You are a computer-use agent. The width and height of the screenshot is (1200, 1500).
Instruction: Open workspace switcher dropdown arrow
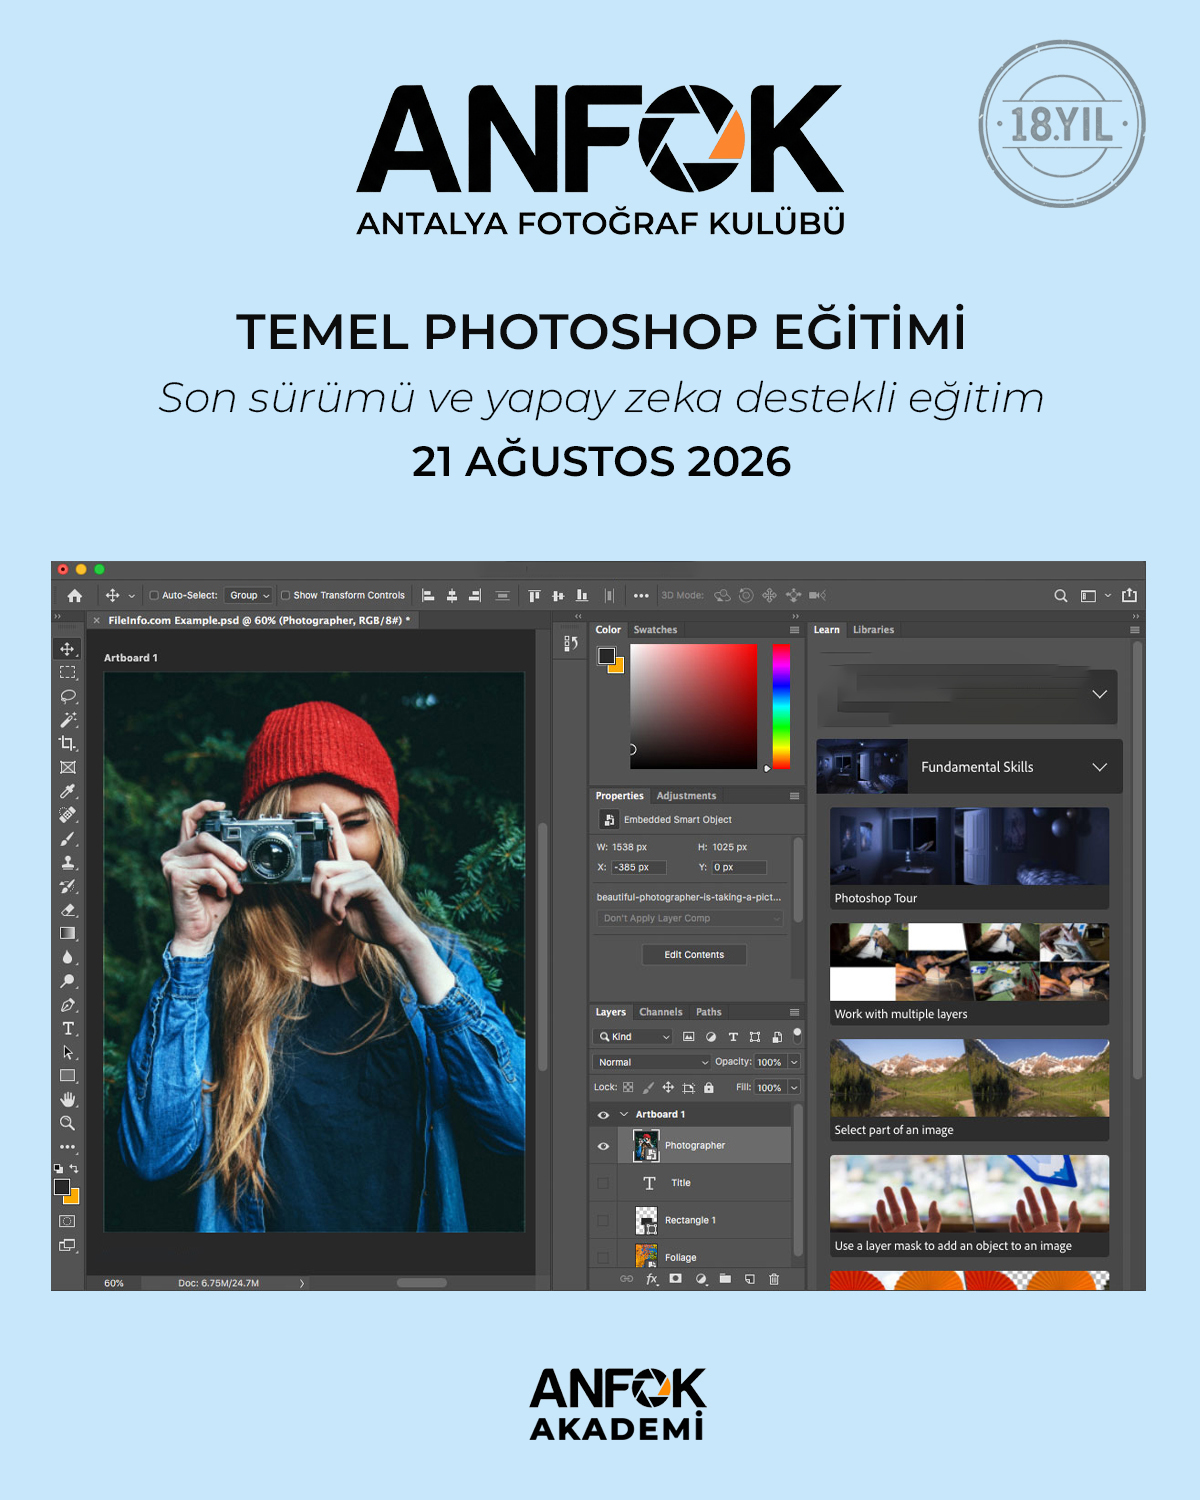[1107, 595]
